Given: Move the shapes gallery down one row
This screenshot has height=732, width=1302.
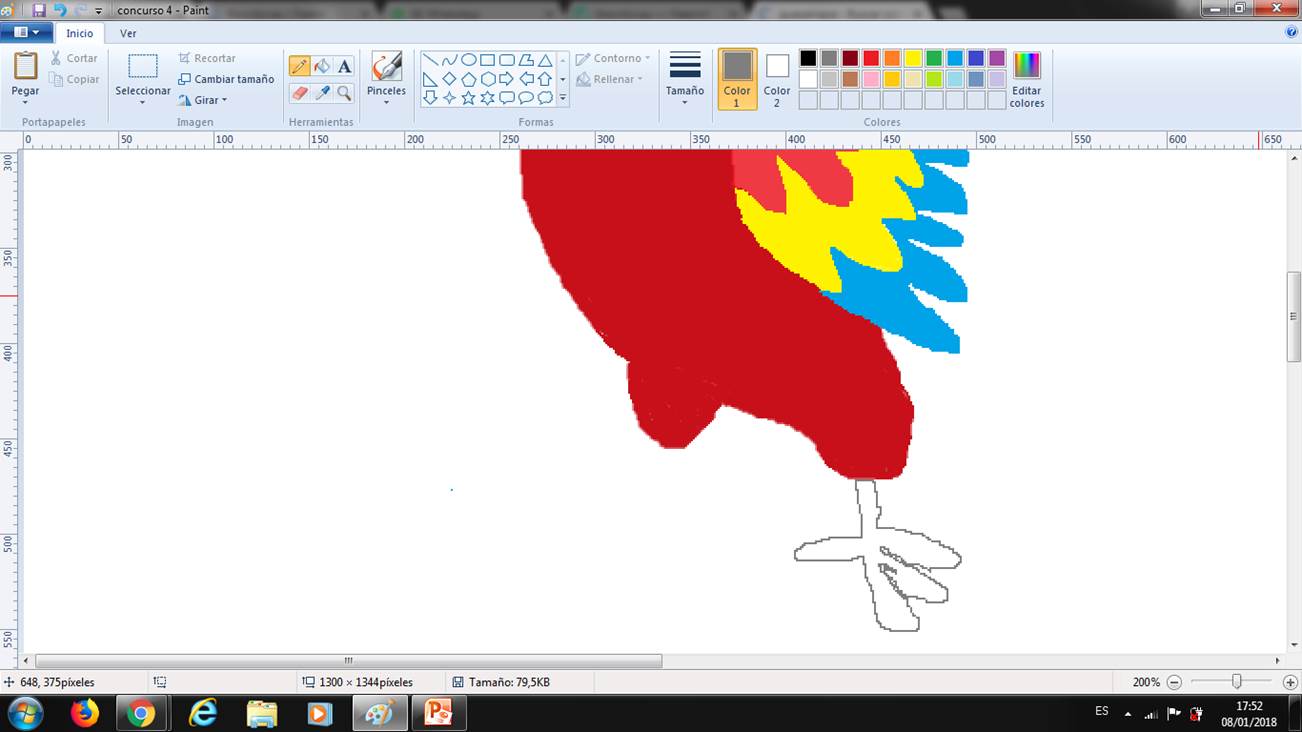Looking at the screenshot, I should pos(563,79).
